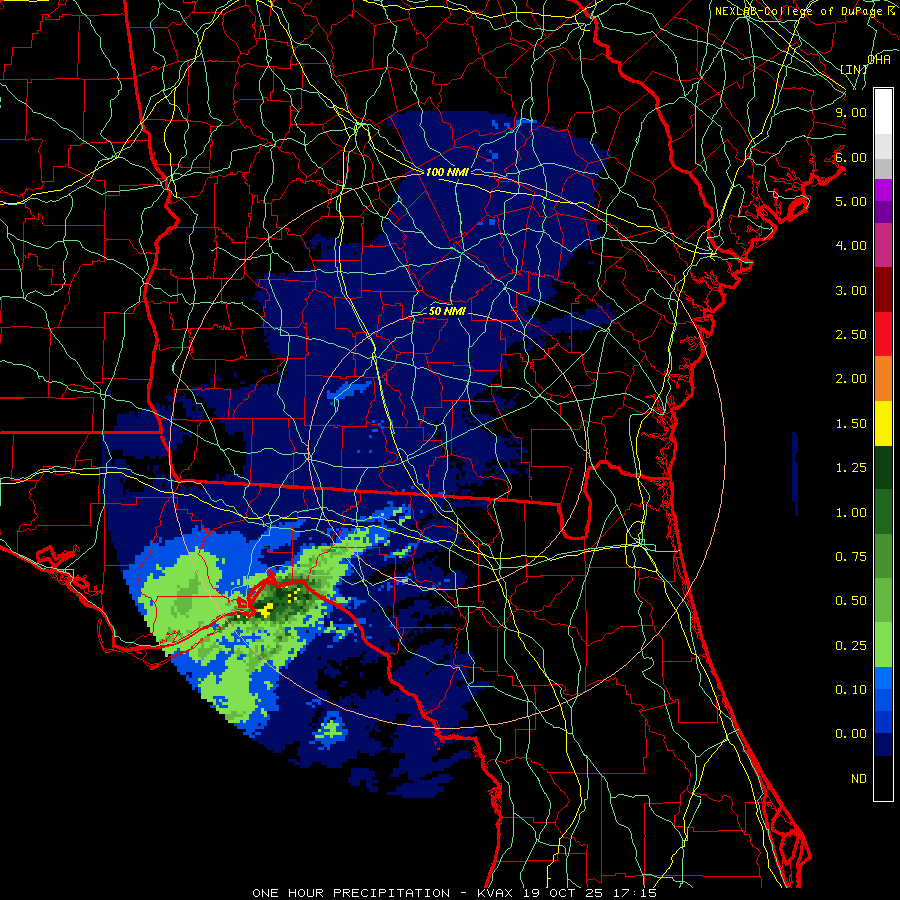The height and width of the screenshot is (900, 900).
Task: Click the 0.10 scale value
Action: point(851,690)
